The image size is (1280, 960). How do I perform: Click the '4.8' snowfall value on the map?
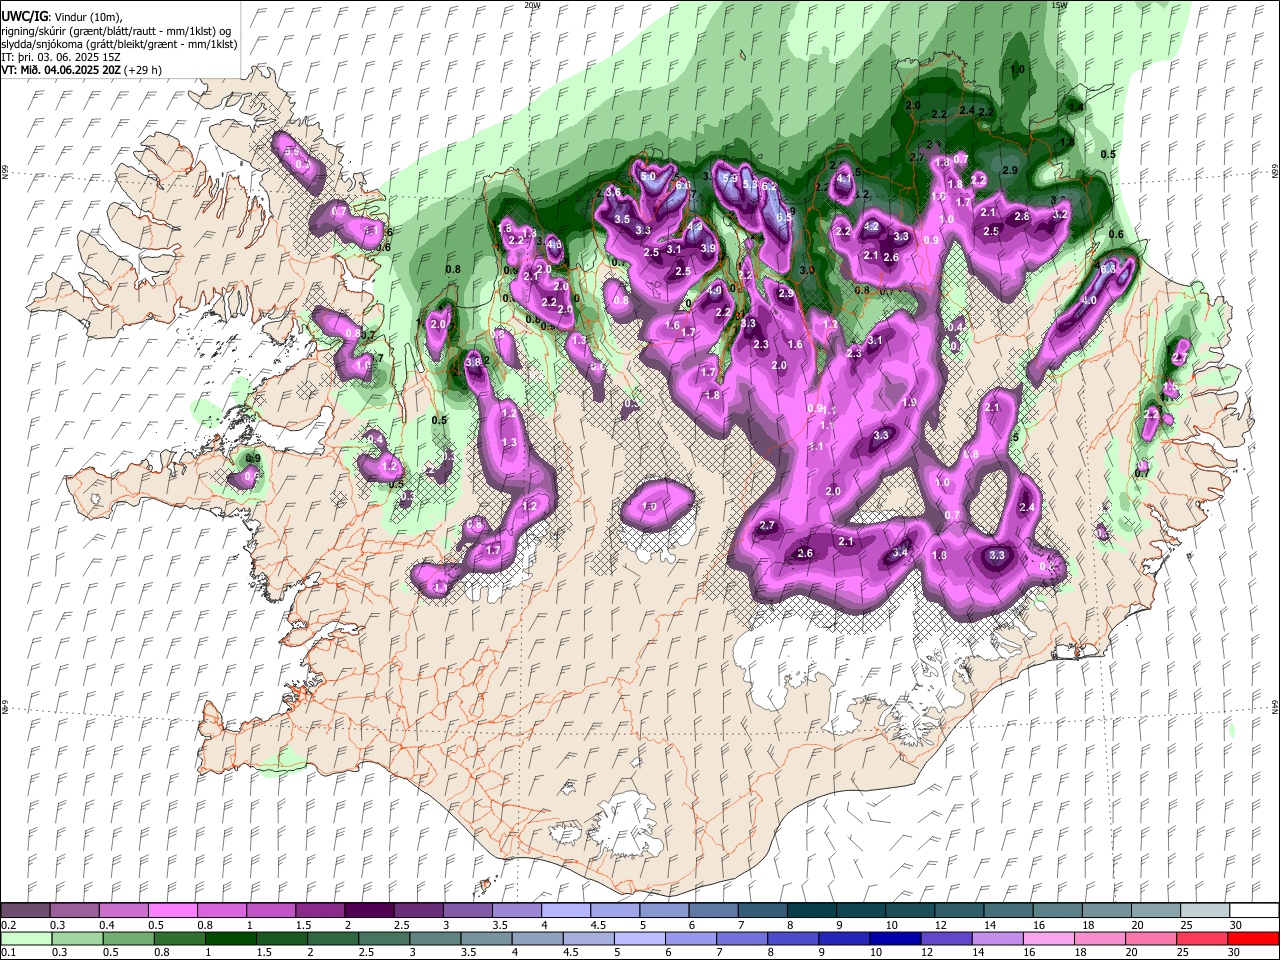click(555, 243)
